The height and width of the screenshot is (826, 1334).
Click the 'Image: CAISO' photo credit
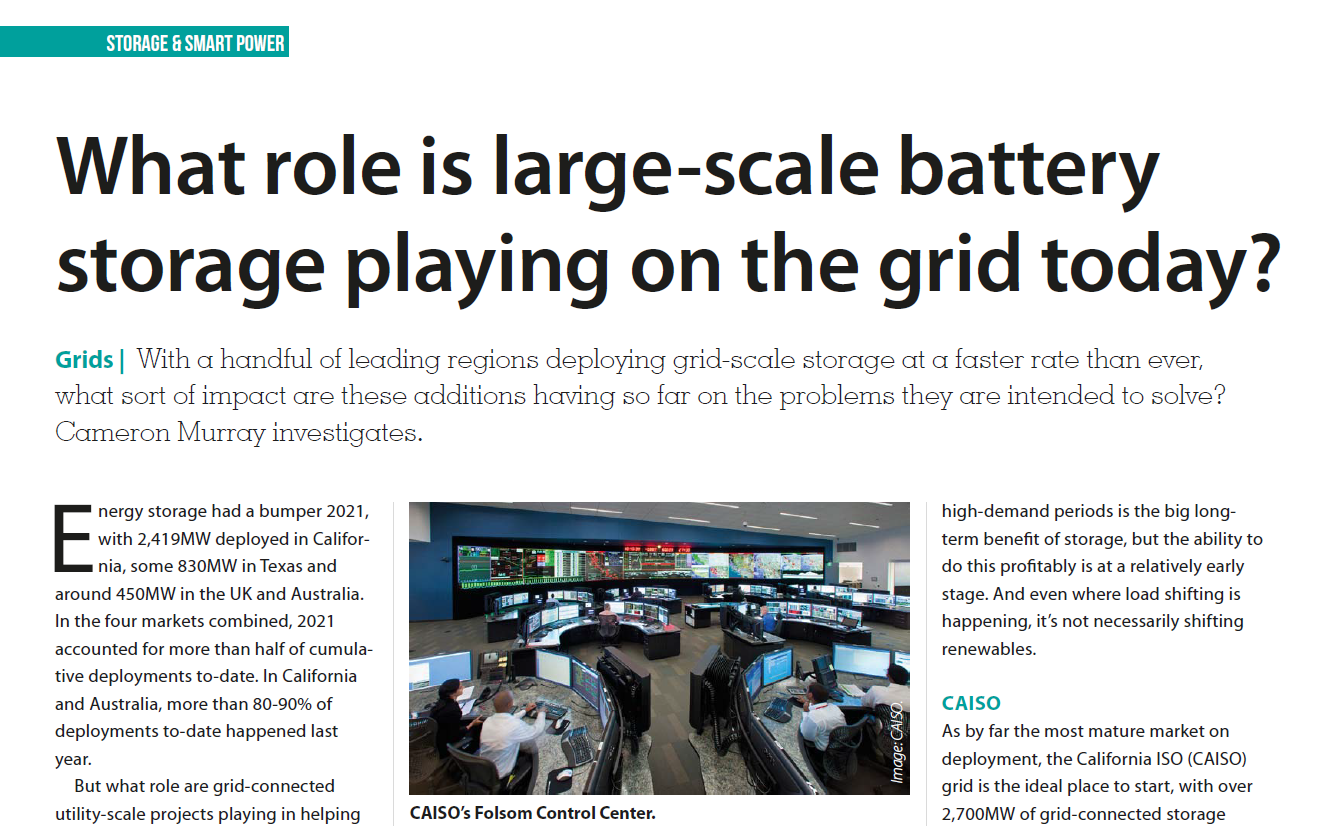(897, 743)
